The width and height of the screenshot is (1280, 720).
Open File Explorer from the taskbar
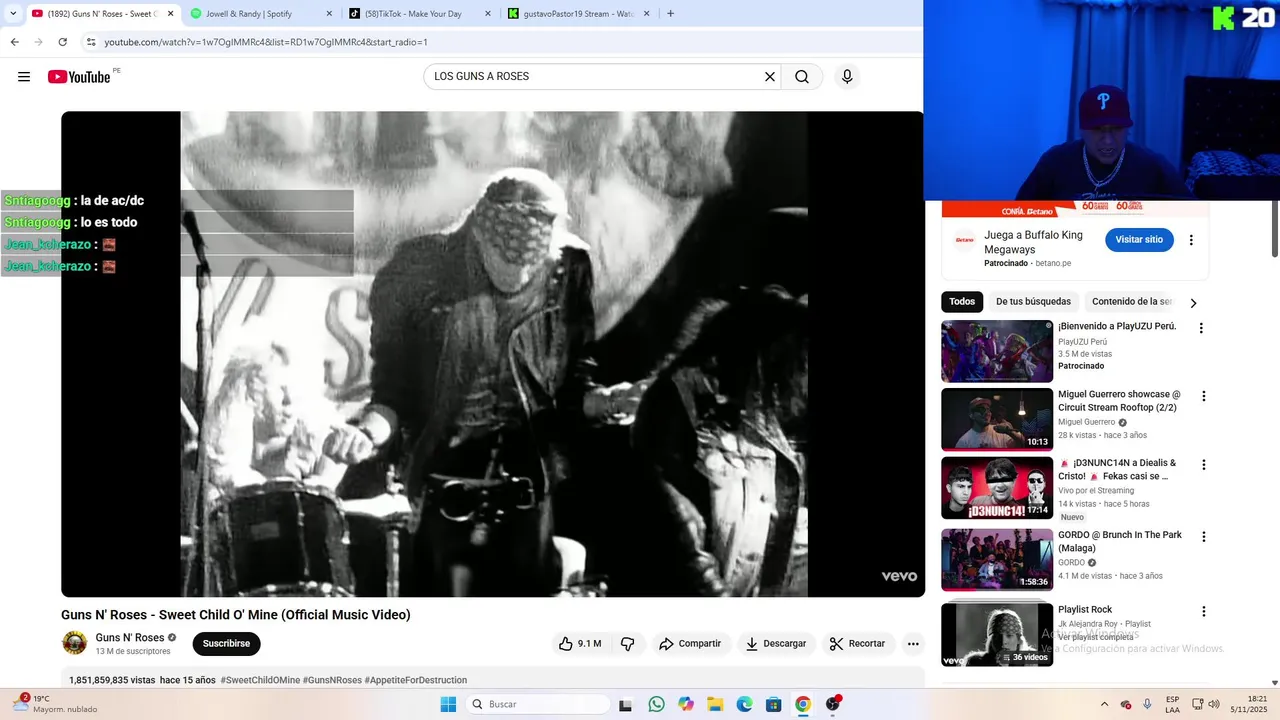(715, 704)
